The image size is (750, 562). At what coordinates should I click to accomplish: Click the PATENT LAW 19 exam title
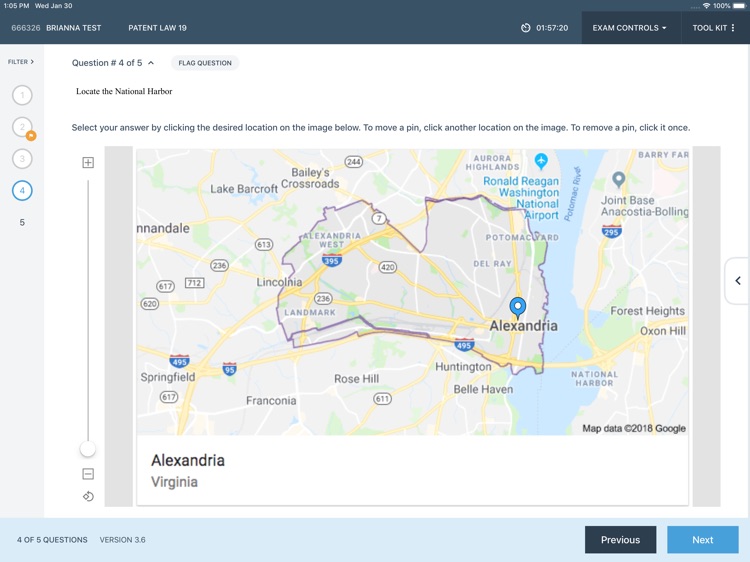(157, 28)
